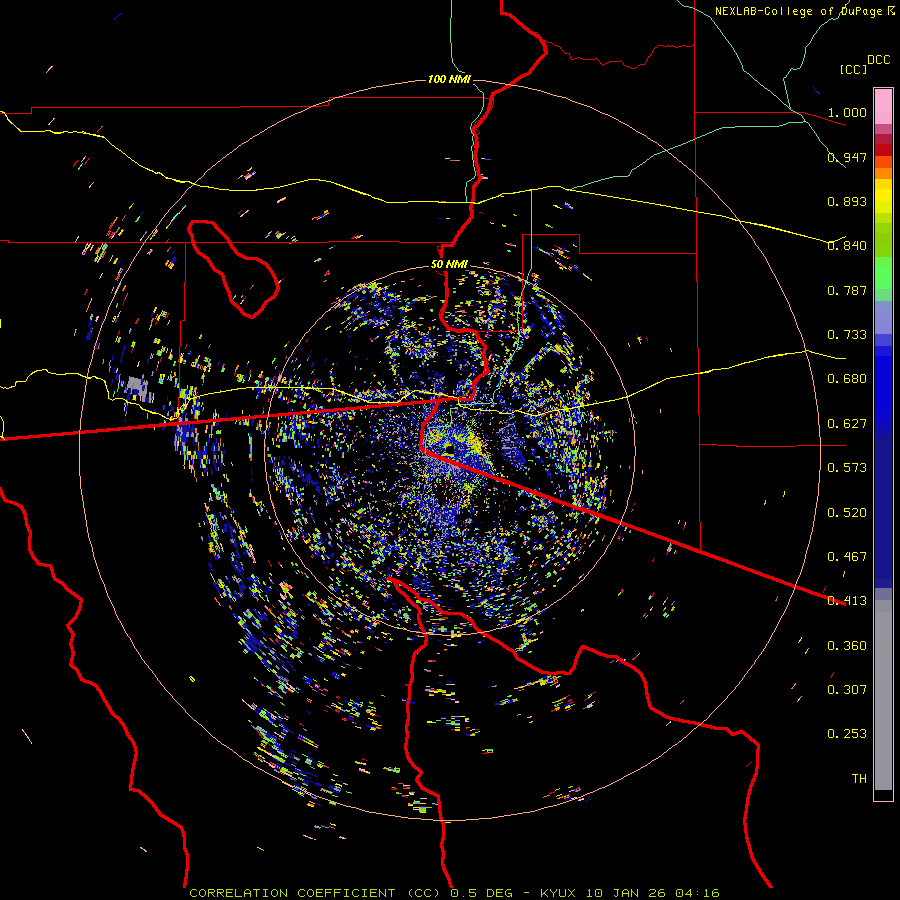Click the 100 NMI range ring label
This screenshot has width=900, height=900.
pyautogui.click(x=449, y=79)
